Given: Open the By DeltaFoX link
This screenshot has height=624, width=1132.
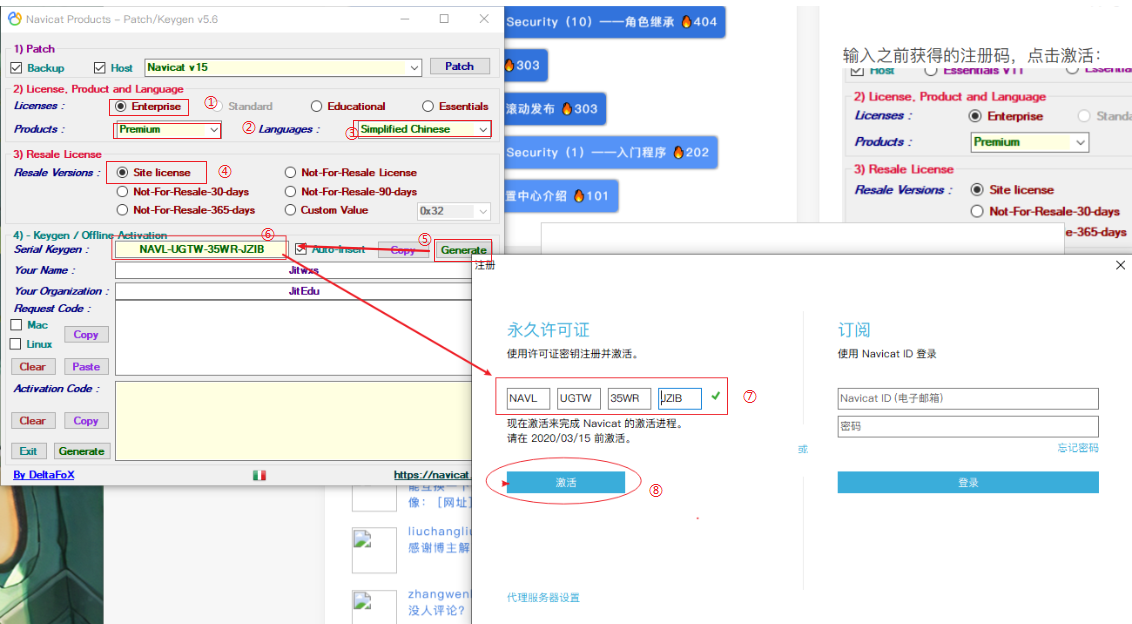Looking at the screenshot, I should (44, 474).
